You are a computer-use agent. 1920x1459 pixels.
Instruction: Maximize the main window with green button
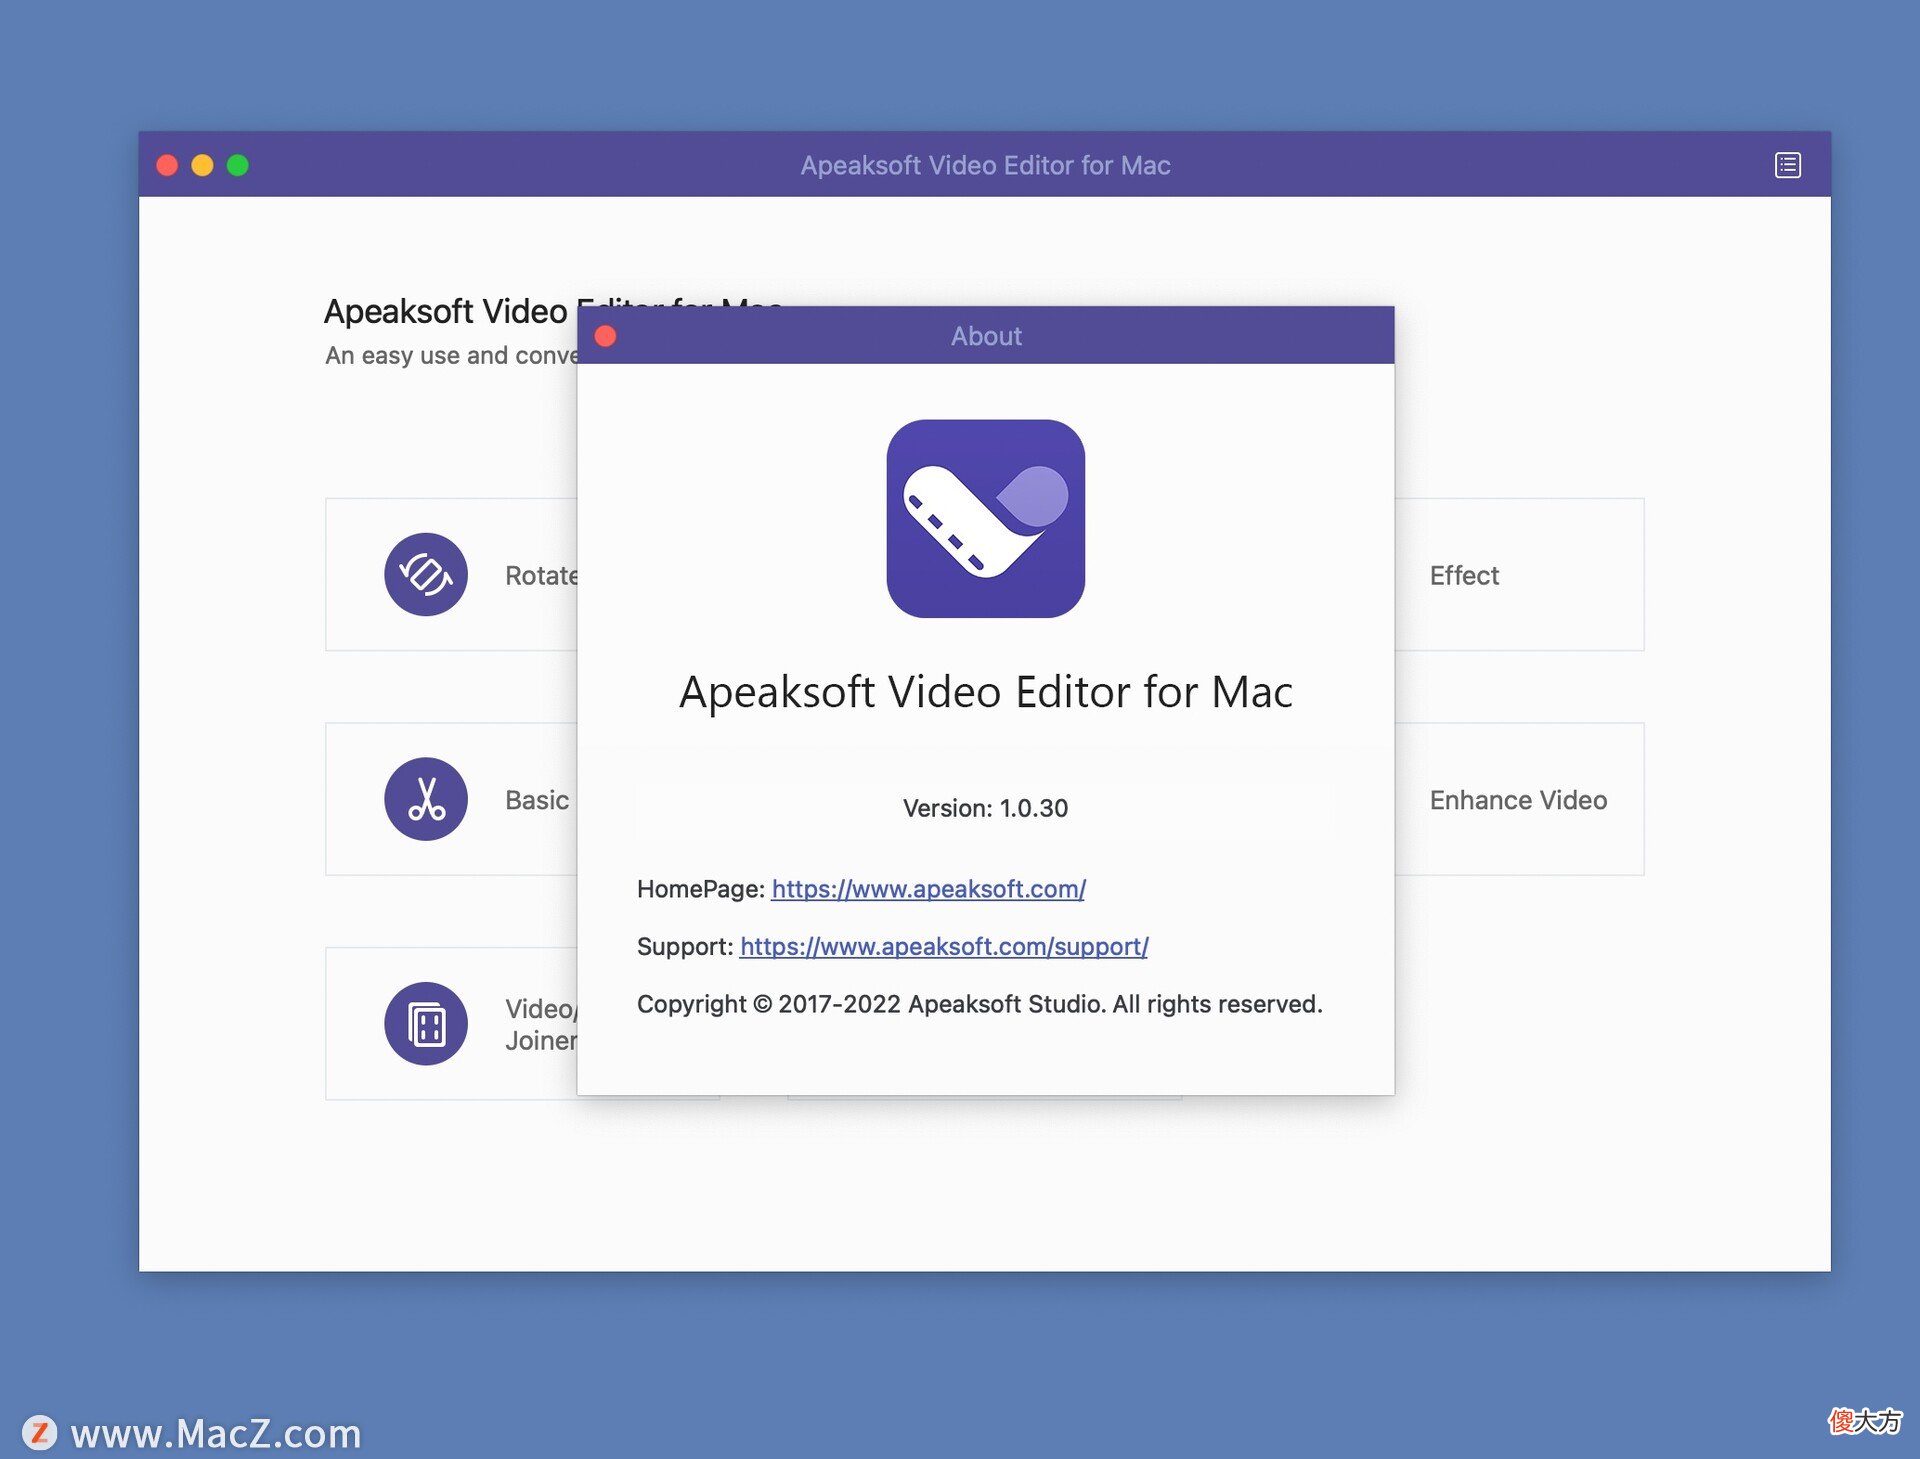(238, 165)
